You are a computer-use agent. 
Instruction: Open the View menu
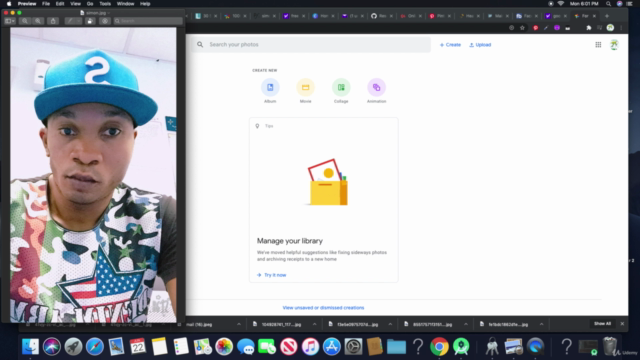coord(76,4)
